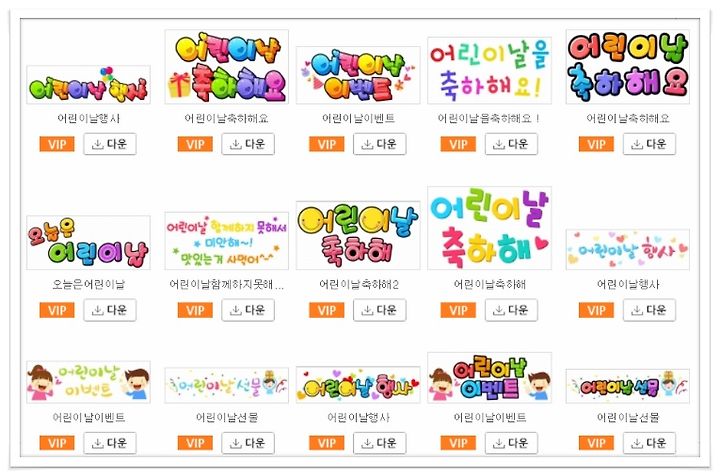Click the 어린이날함께하지못해 ... title text
This screenshot has height=476, width=720.
227,285
